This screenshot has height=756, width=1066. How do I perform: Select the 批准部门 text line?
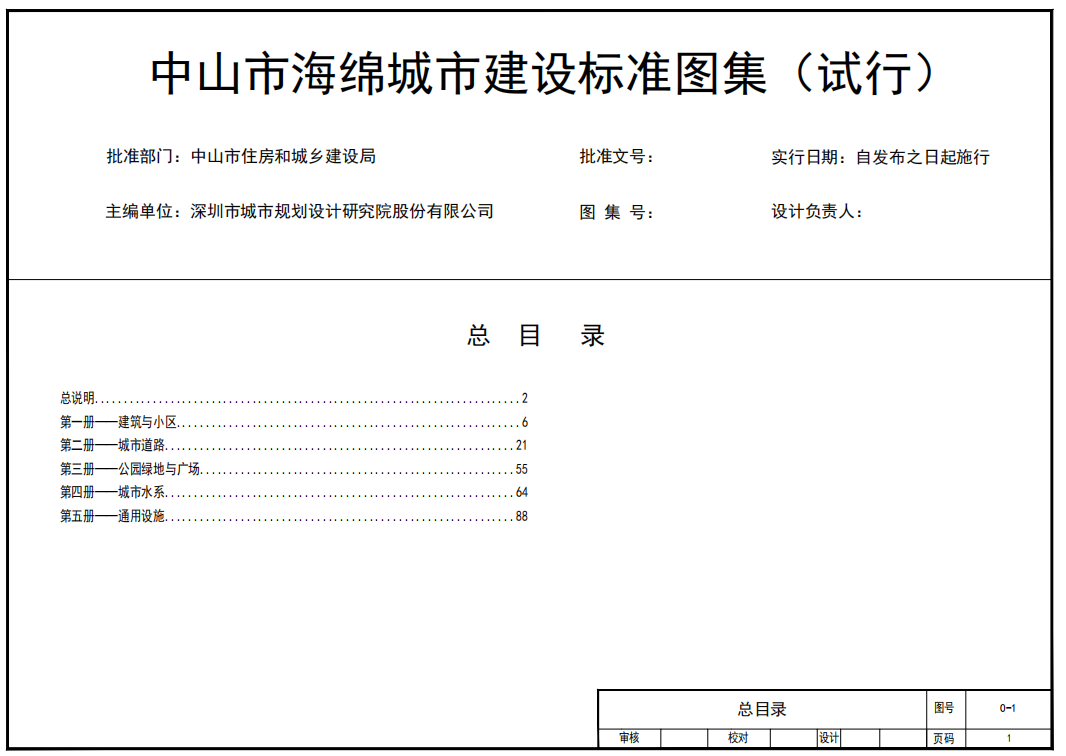(x=240, y=157)
